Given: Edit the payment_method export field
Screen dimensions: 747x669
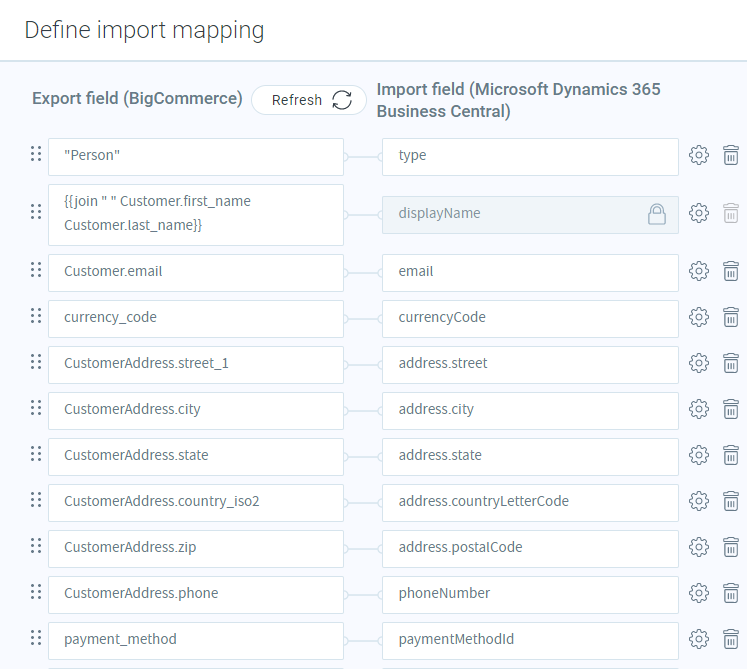Looking at the screenshot, I should pos(196,640).
